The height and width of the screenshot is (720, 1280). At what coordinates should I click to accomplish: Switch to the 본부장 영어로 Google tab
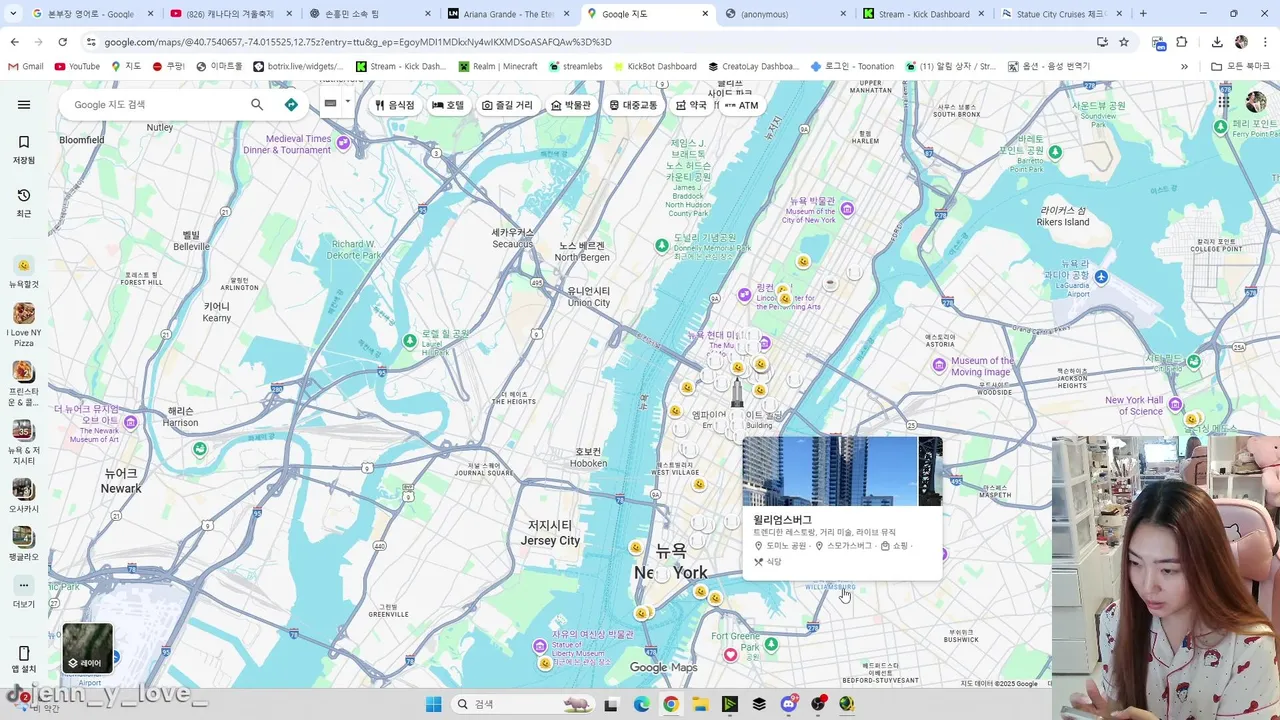click(92, 14)
